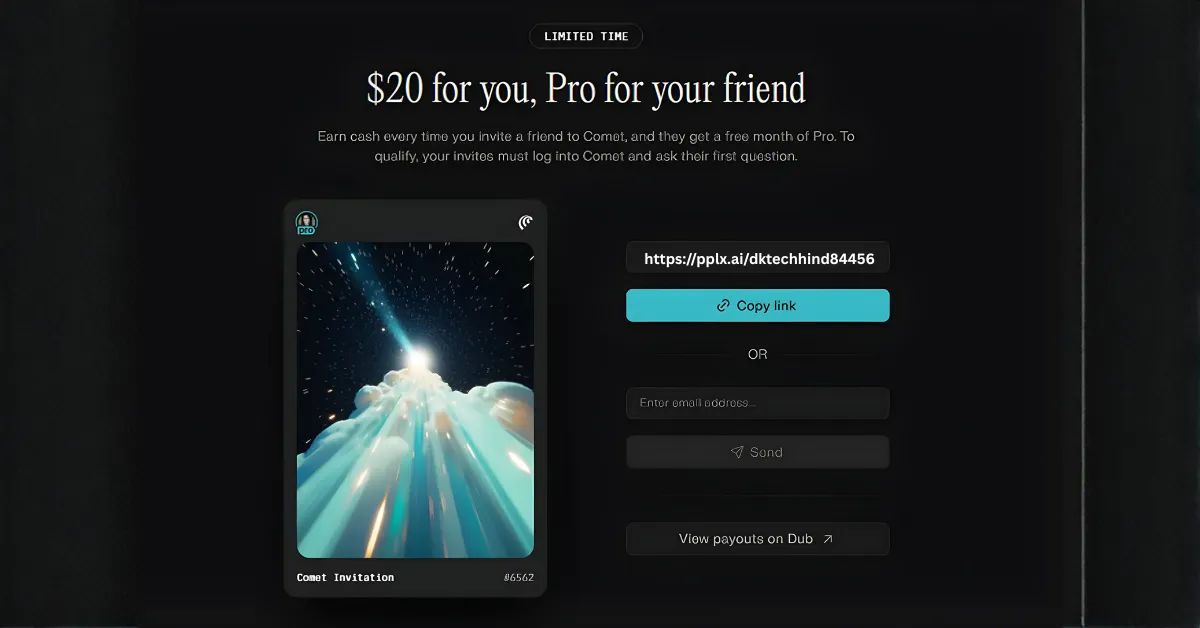Click the Comet invitation card artwork
This screenshot has width=1200, height=628.
tap(415, 399)
